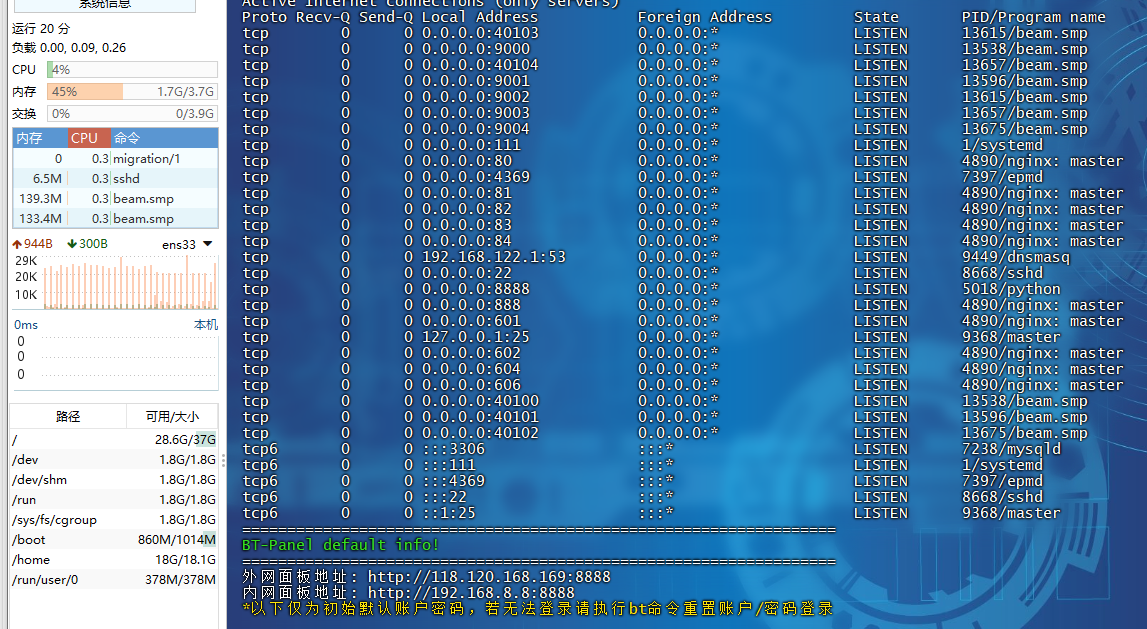Click the 0.0.0.0:8888 local address entry
The width and height of the screenshot is (1147, 629).
(x=475, y=289)
